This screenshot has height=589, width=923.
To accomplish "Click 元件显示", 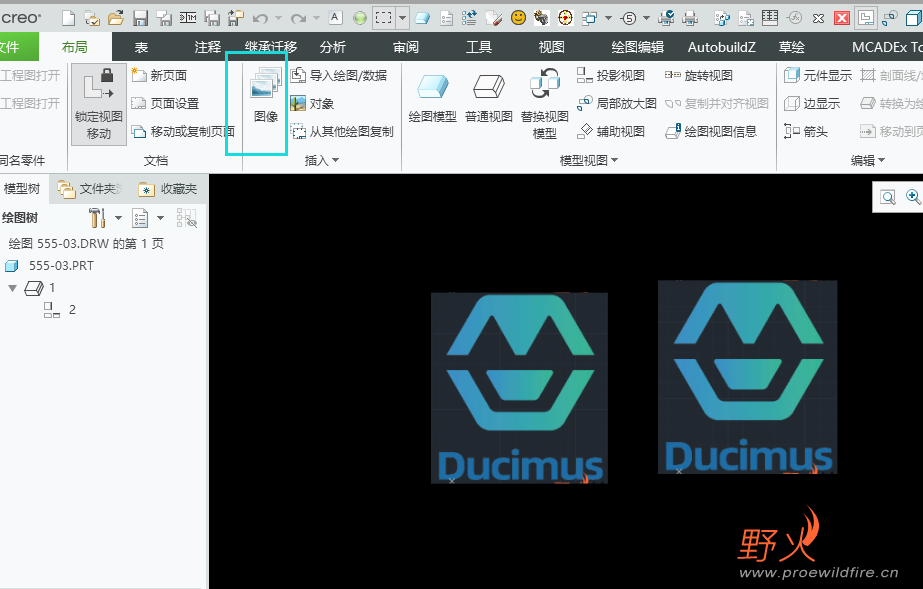I will pyautogui.click(x=818, y=75).
